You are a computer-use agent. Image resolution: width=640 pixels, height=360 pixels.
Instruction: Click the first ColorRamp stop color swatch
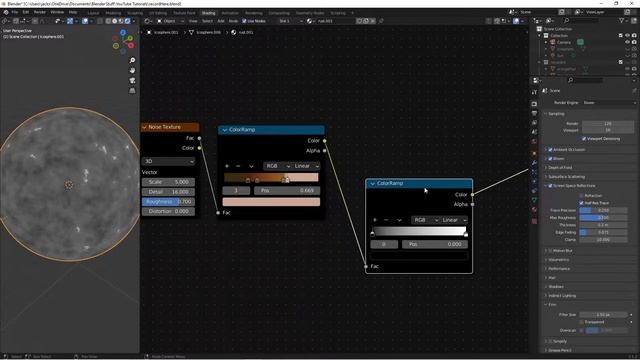pyautogui.click(x=271, y=202)
